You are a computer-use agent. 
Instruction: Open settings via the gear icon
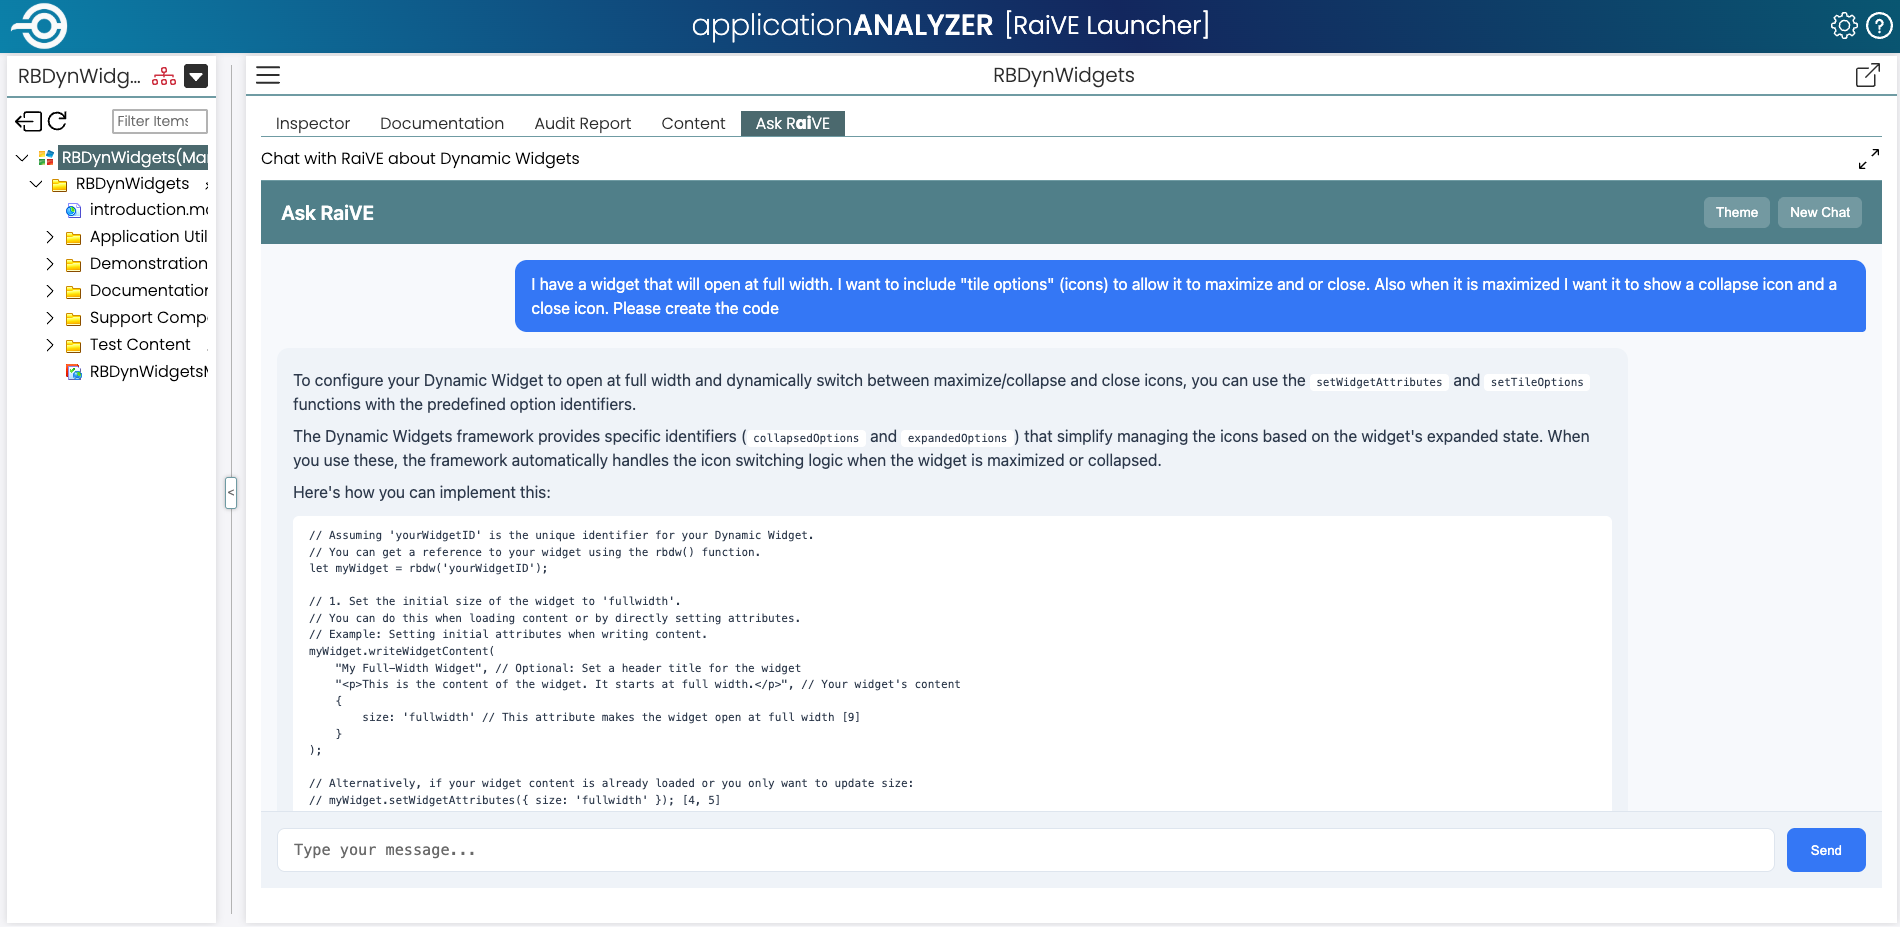(1844, 26)
